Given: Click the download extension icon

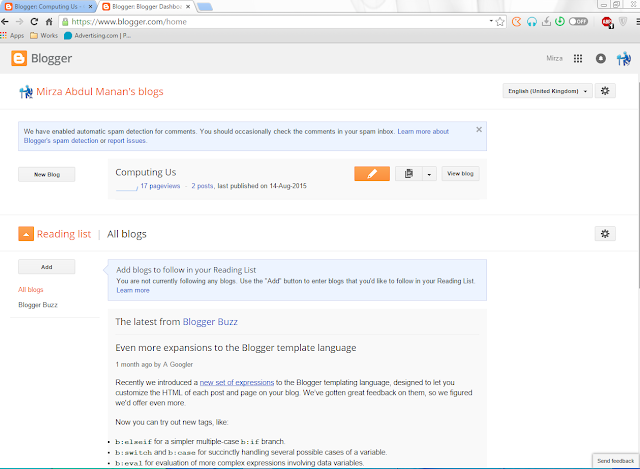Looking at the screenshot, I should click(x=546, y=21).
